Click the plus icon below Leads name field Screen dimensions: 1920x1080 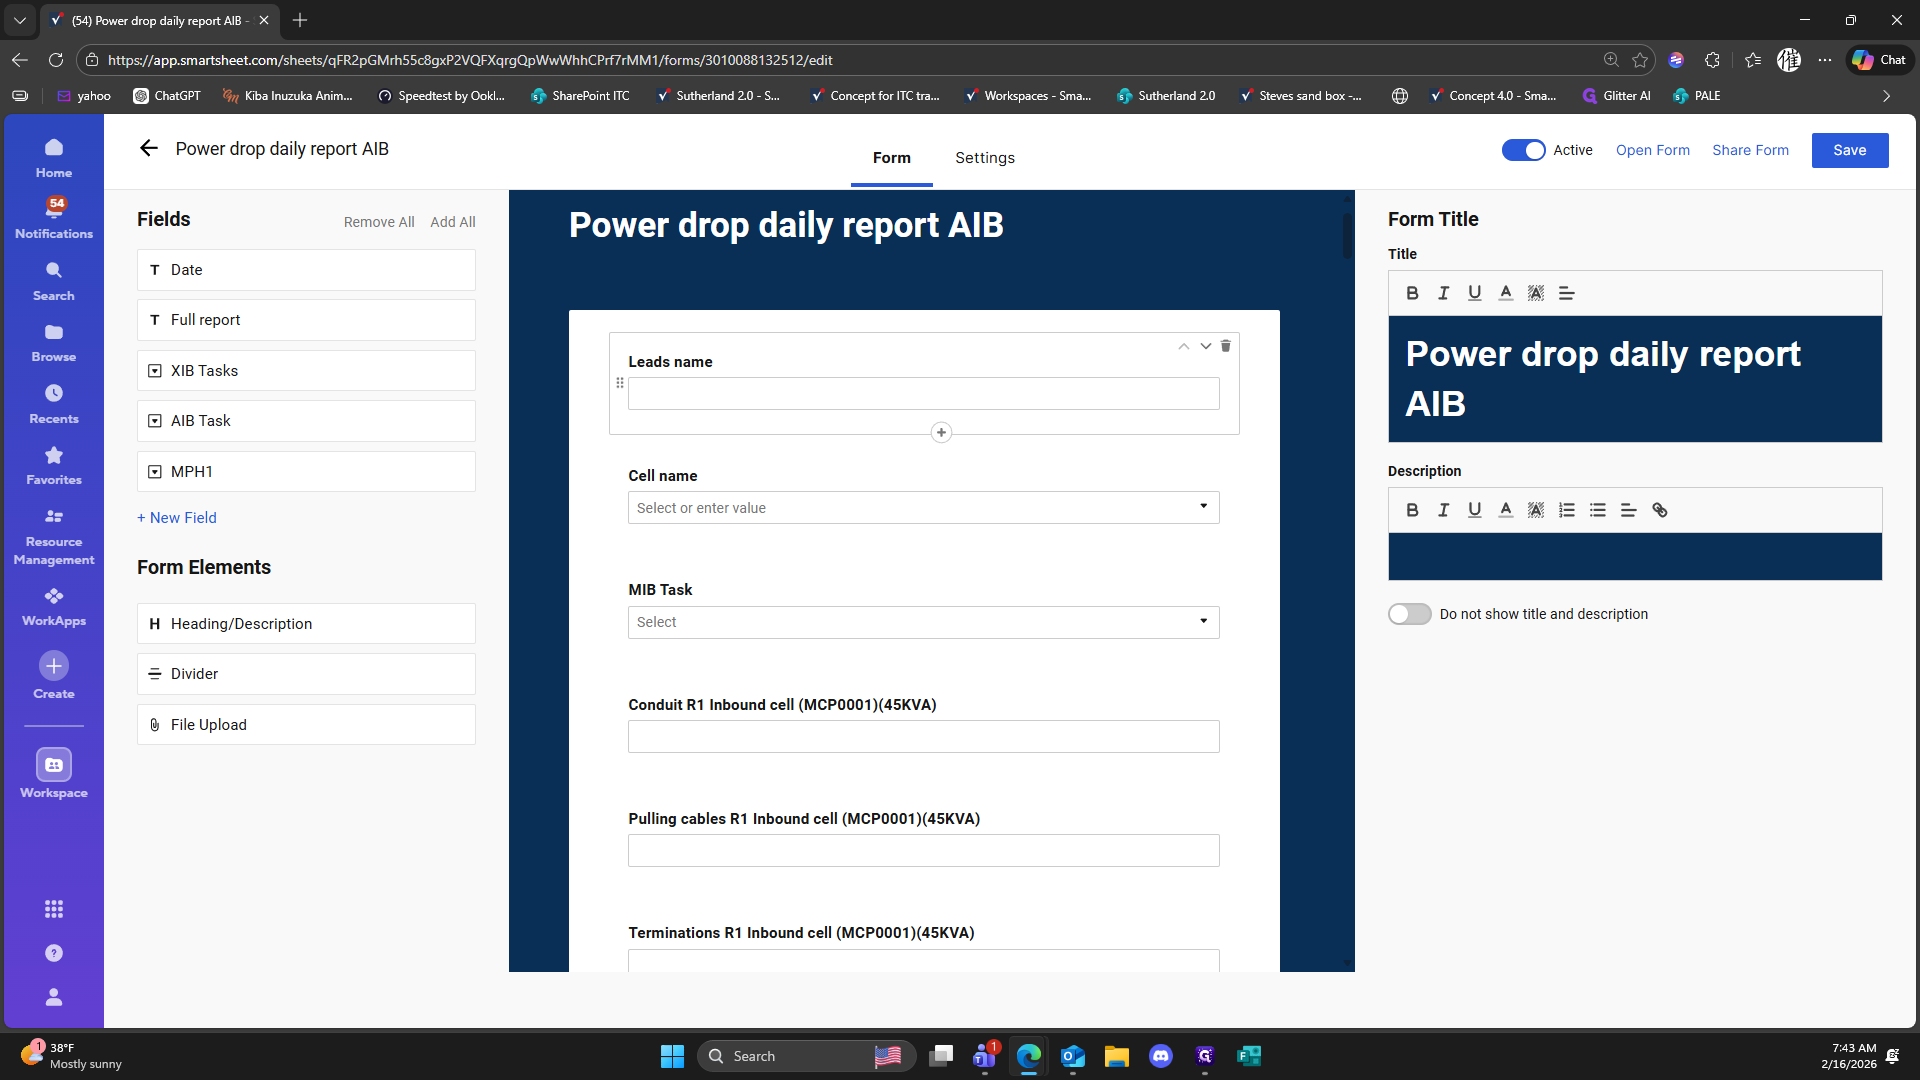point(941,433)
